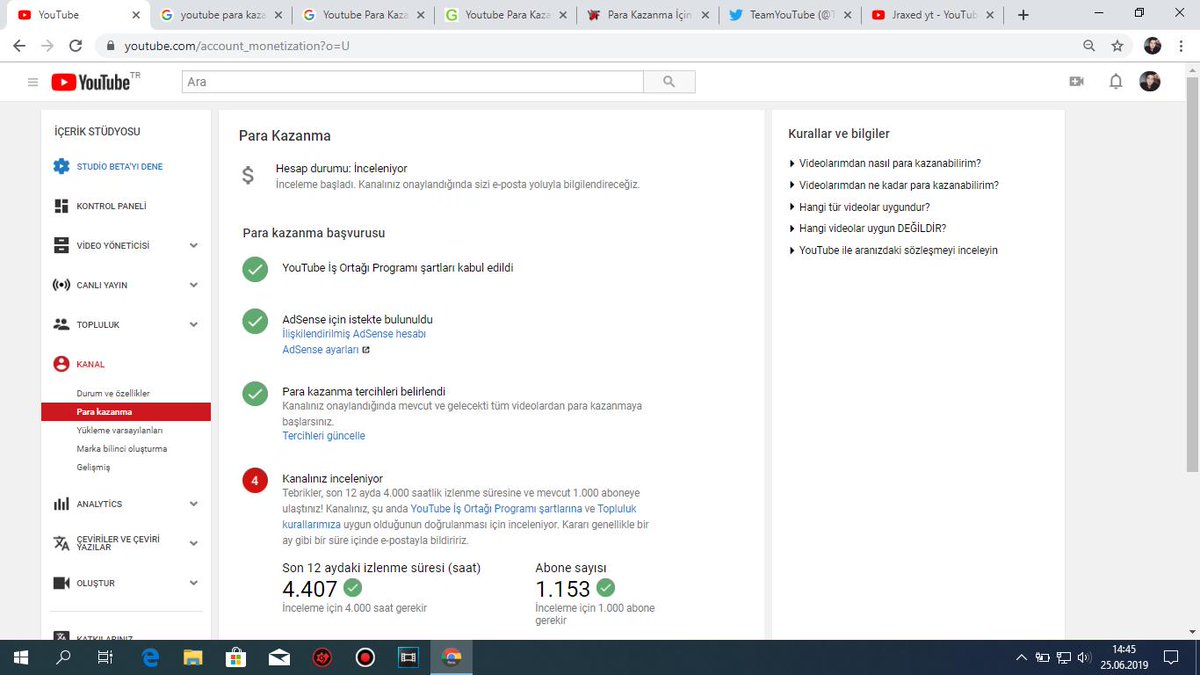Open Microsoft Store from the taskbar
Viewport: 1200px width, 675px height.
click(236, 657)
